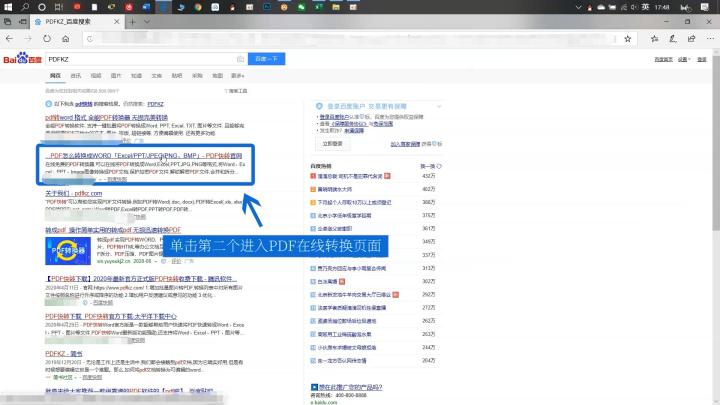This screenshot has width=720, height=405.
Task: Open browser Settings and more menu
Action: coord(710,39)
